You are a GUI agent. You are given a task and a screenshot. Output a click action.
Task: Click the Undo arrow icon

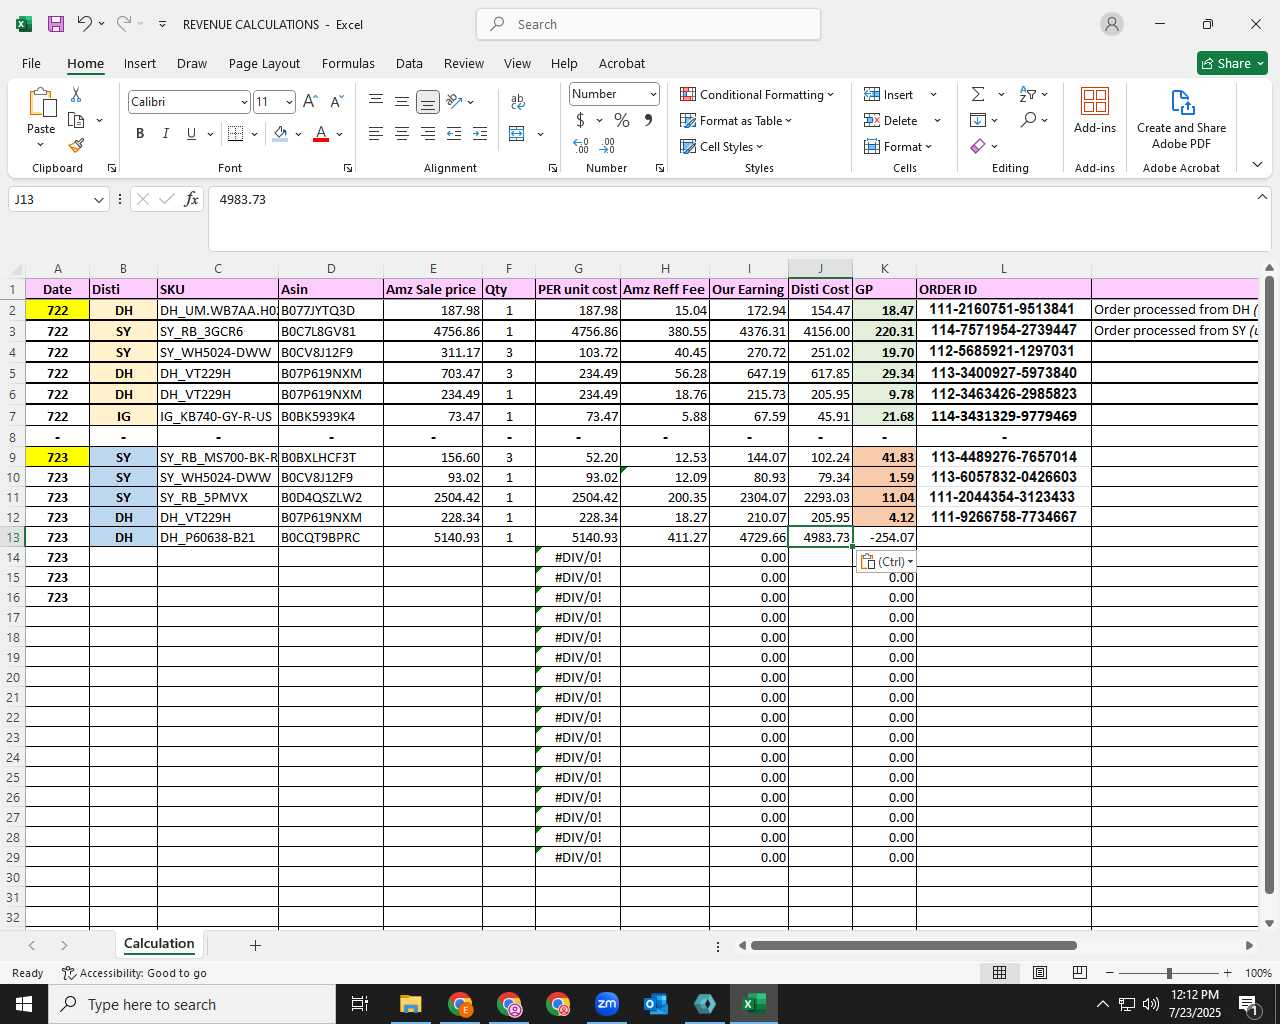click(x=85, y=24)
